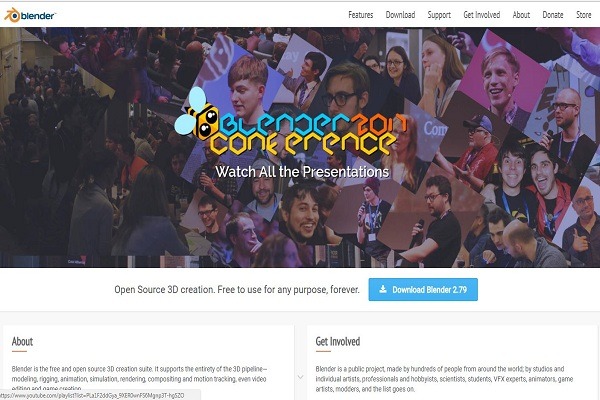Click the About section heading

pos(22,341)
